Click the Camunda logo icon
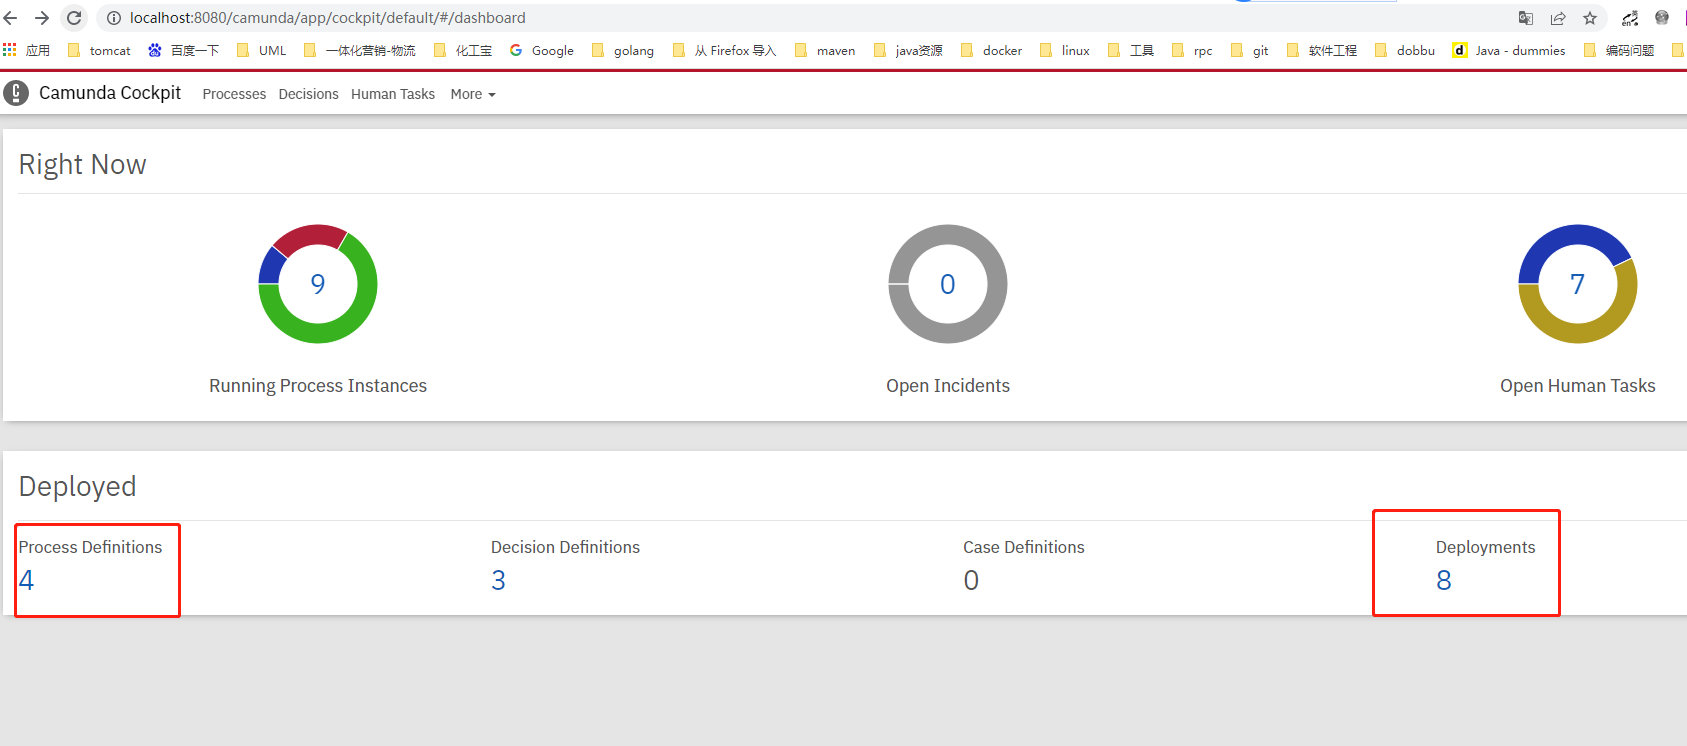This screenshot has height=746, width=1687. [x=16, y=93]
